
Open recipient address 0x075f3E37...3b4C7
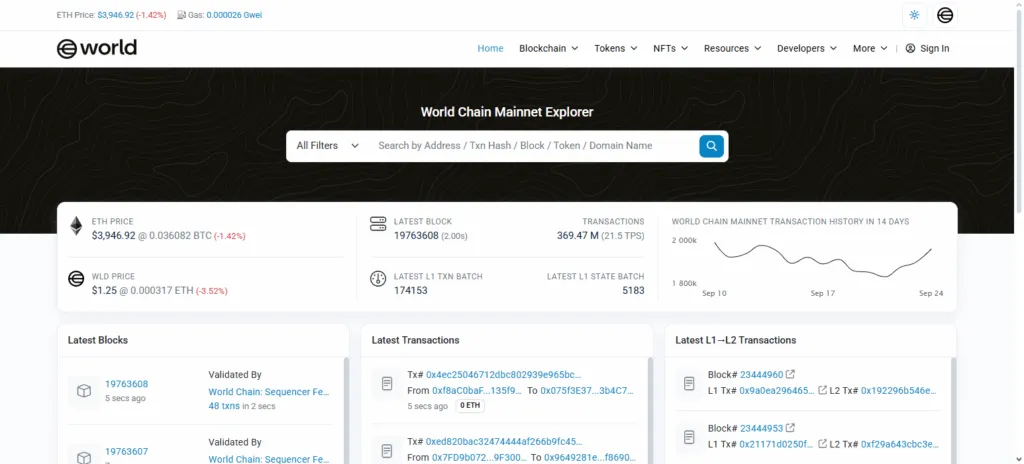coord(587,391)
